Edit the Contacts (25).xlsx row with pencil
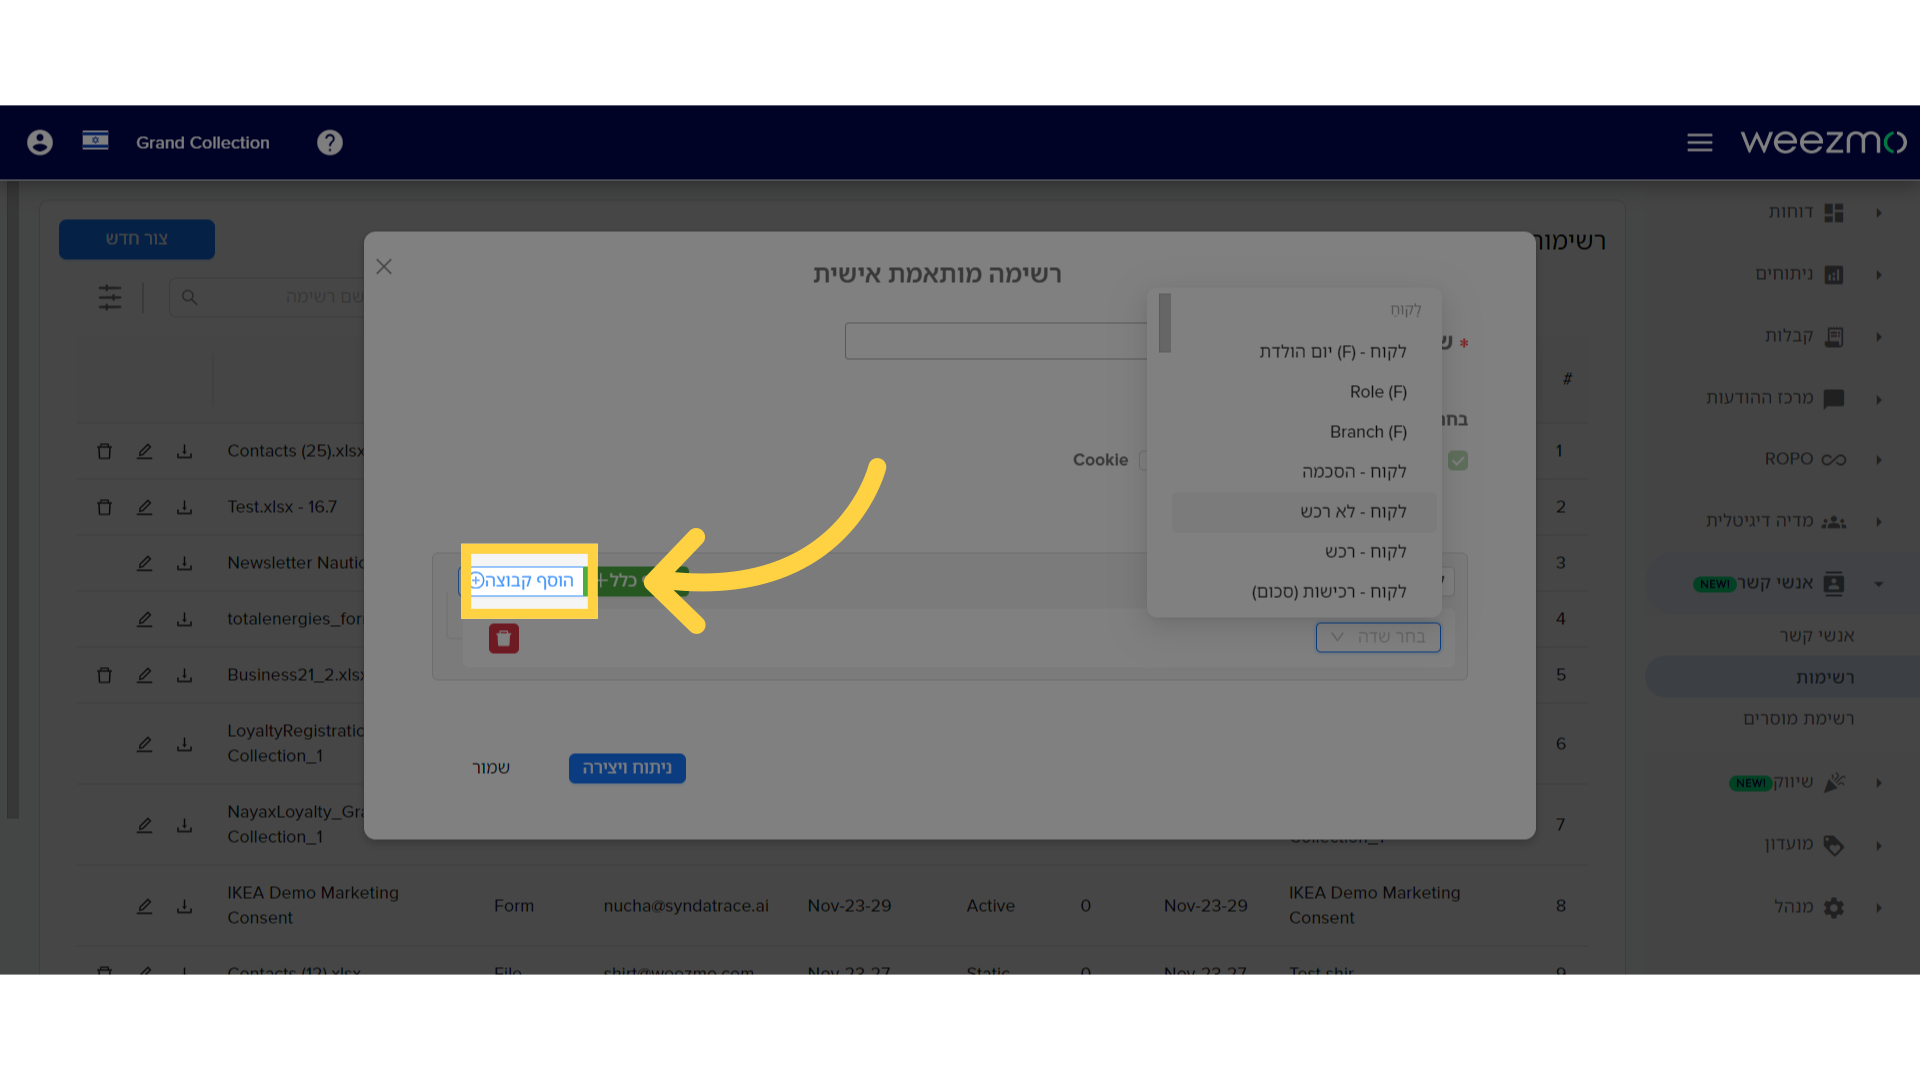Screen dimensions: 1920x1080 click(144, 451)
